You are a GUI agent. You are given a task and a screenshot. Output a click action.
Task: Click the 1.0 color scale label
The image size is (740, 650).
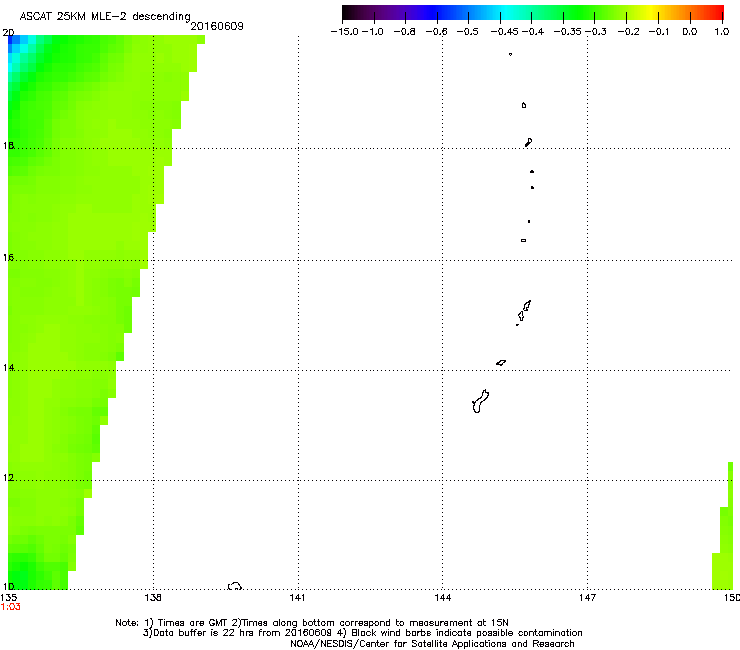coord(722,32)
